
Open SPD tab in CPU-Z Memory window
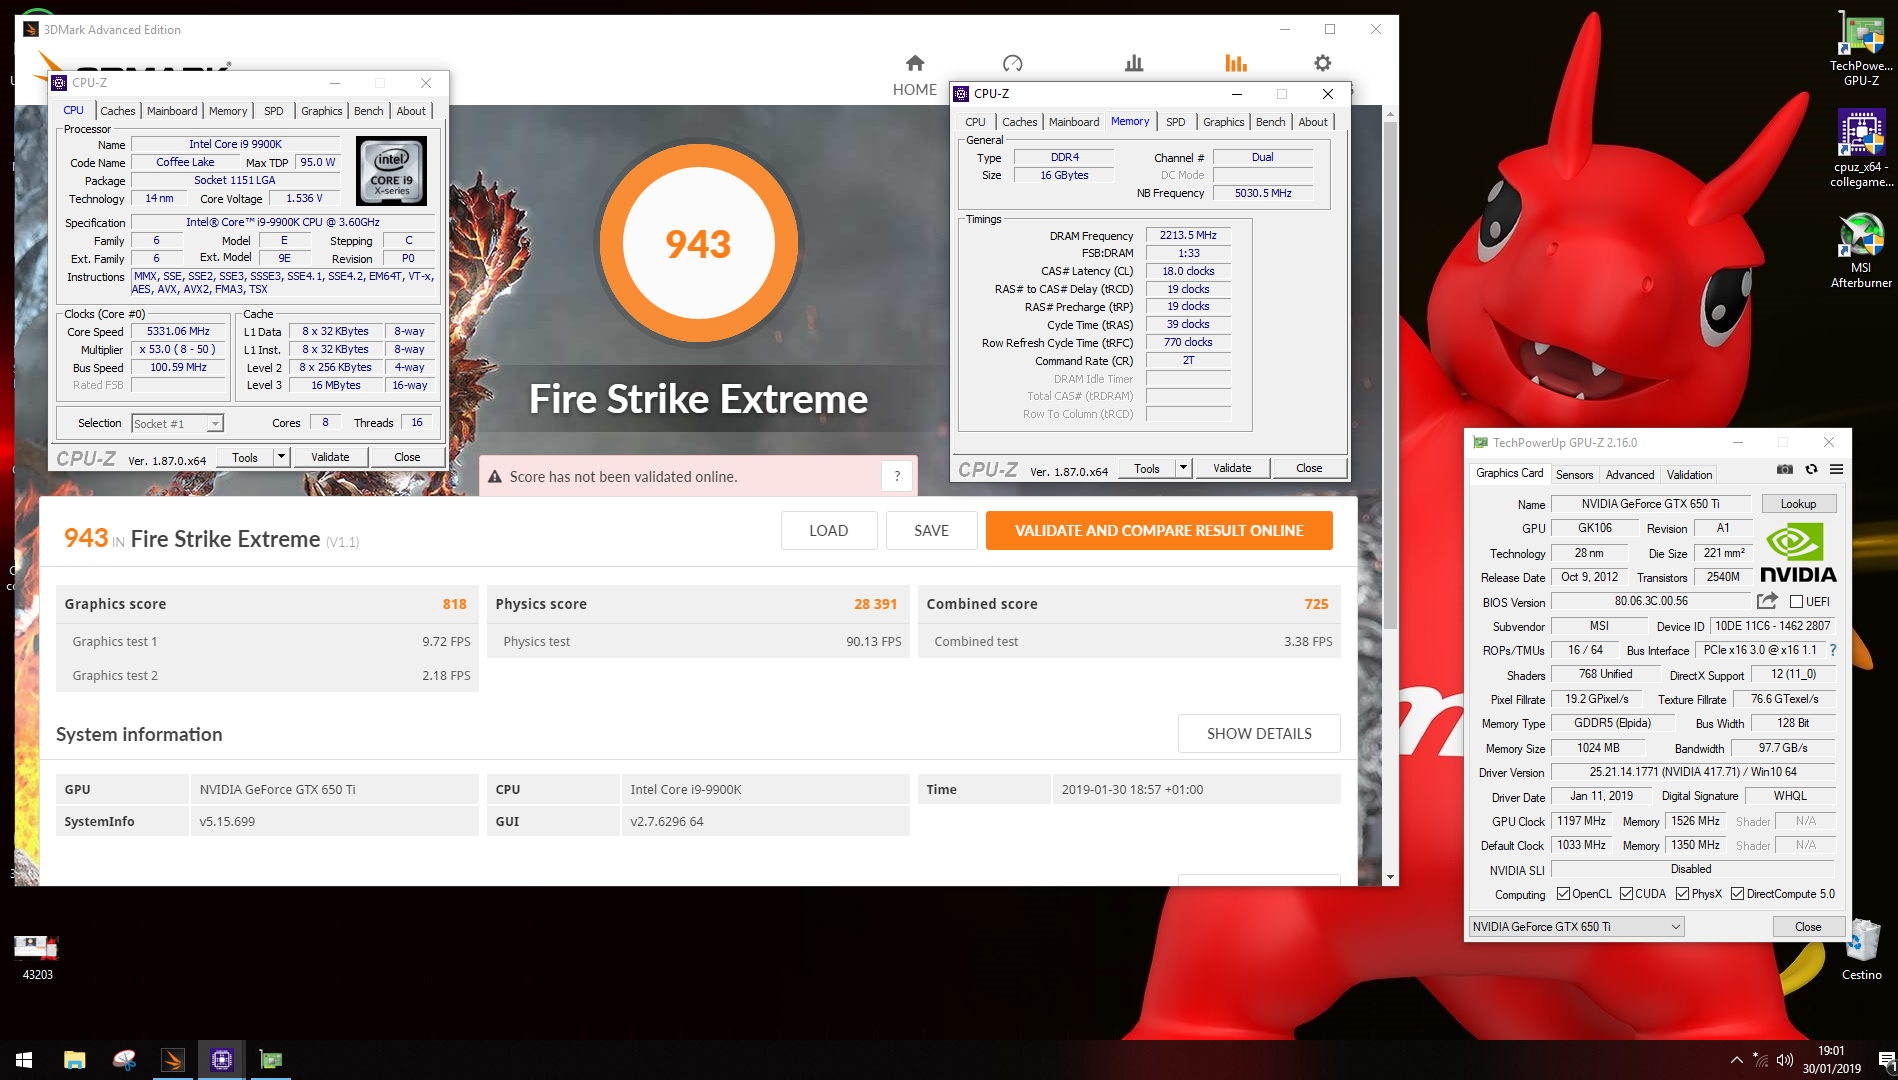[x=1176, y=122]
